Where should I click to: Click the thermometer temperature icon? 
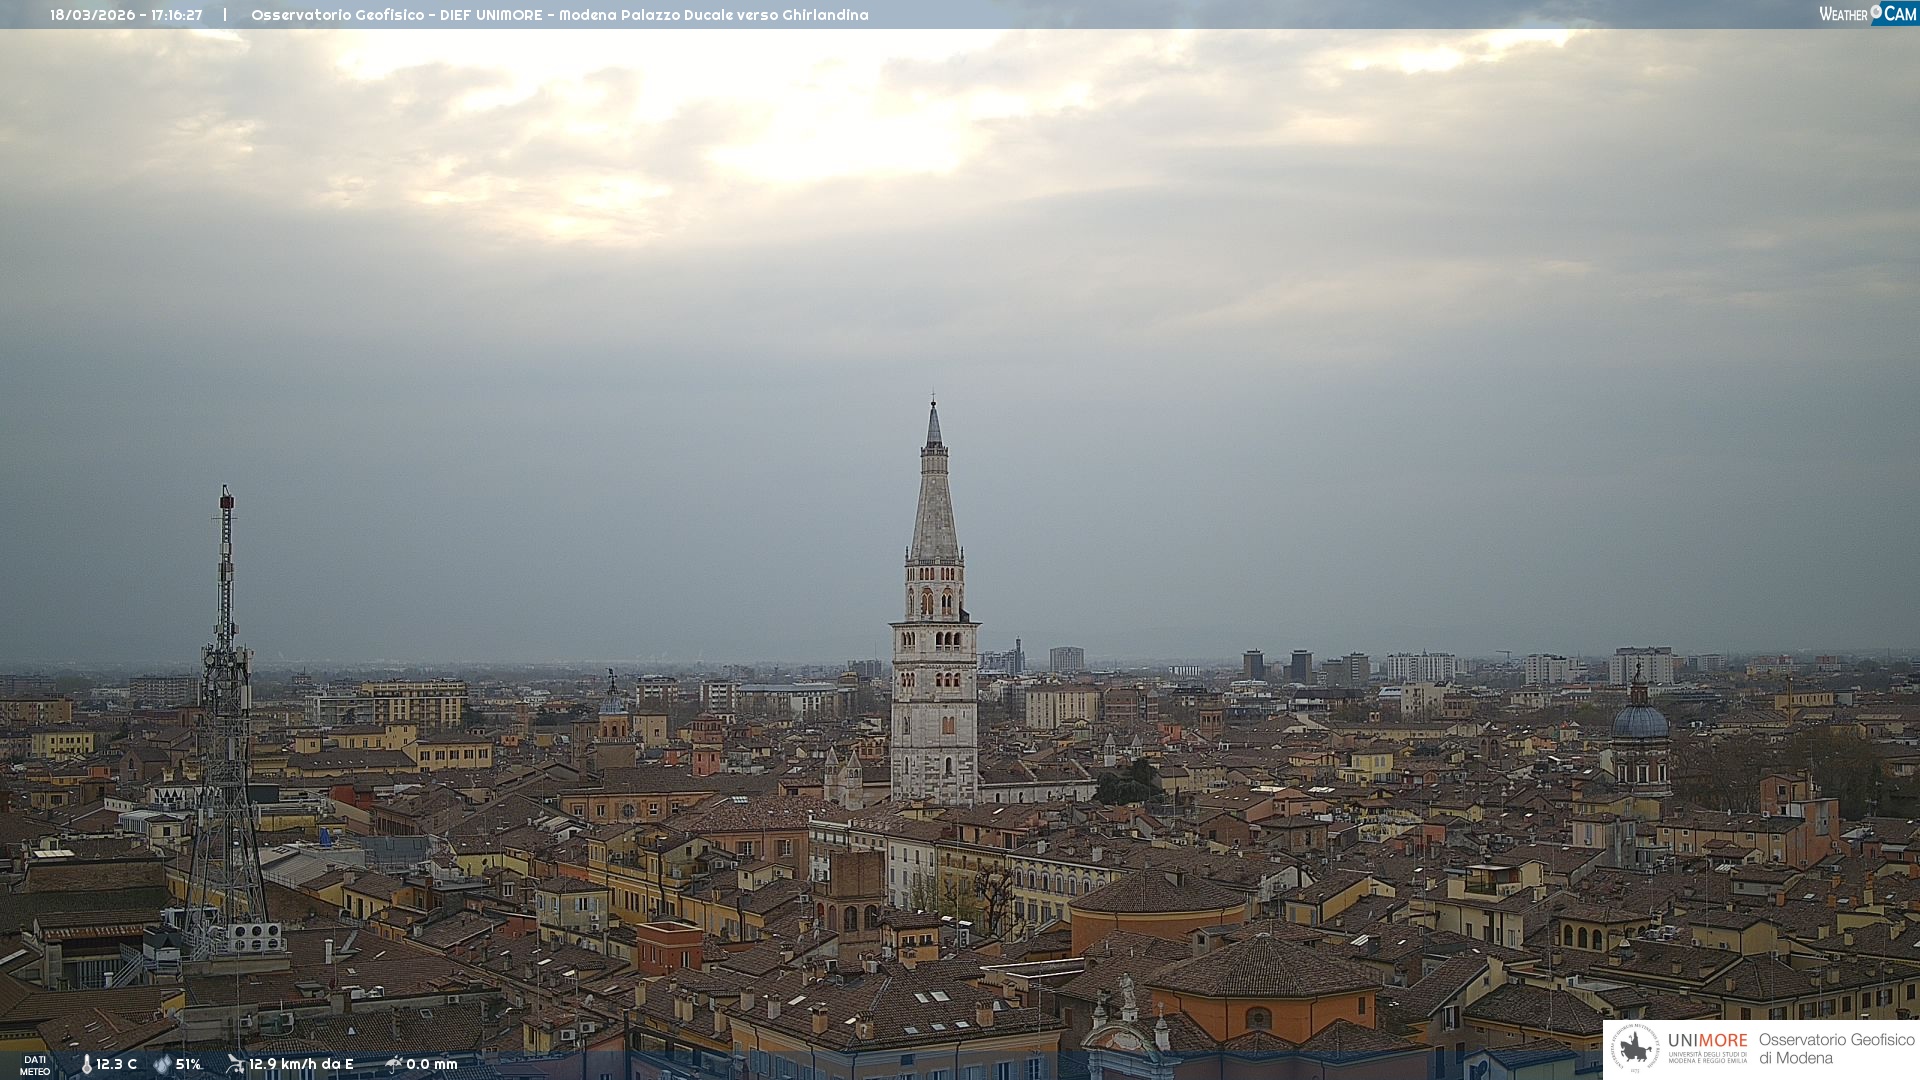click(x=86, y=1064)
